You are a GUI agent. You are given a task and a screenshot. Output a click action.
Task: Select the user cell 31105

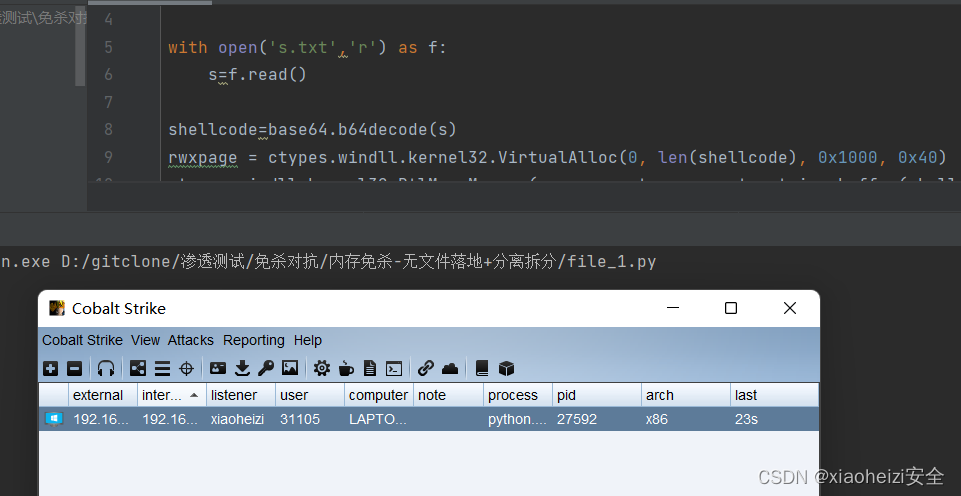point(310,419)
